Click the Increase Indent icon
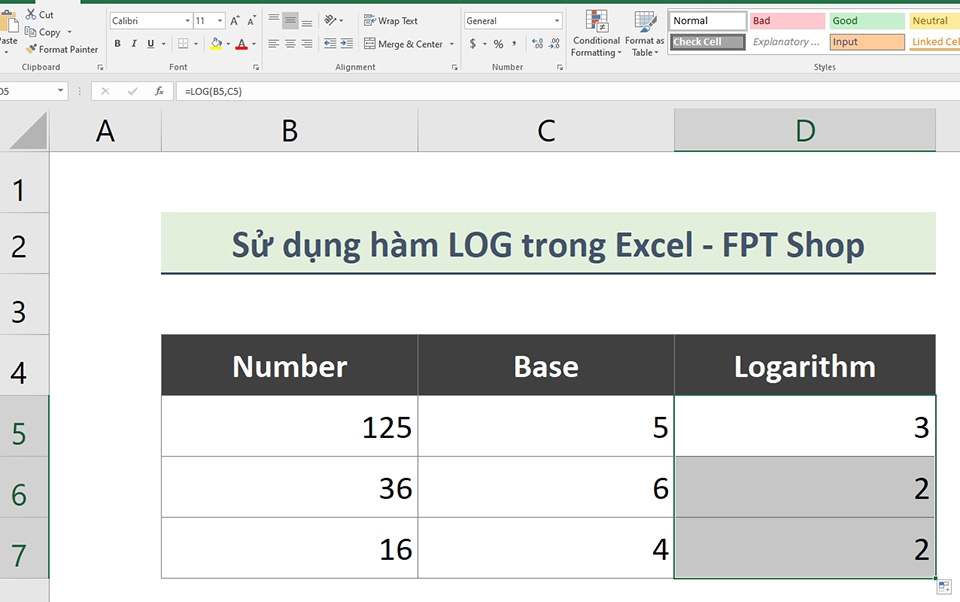 (x=347, y=43)
